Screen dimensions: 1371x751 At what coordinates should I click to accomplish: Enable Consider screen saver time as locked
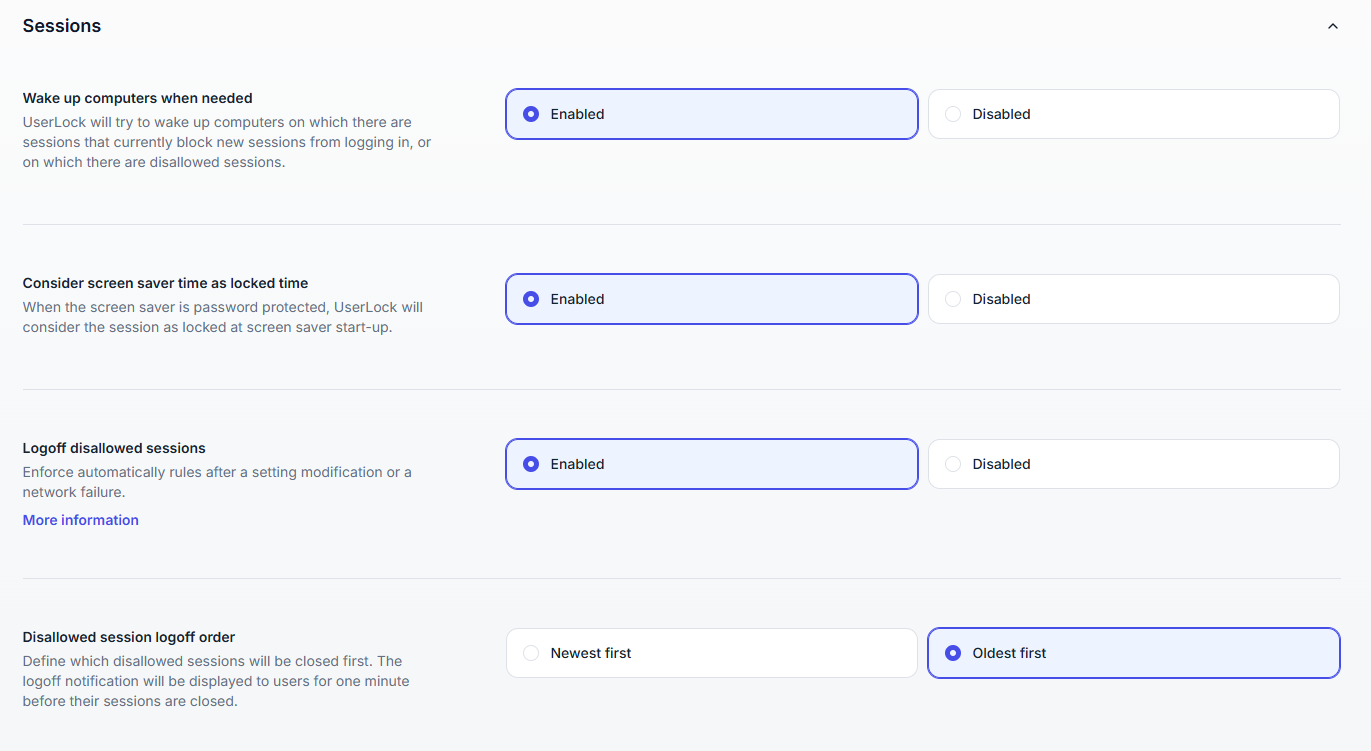(711, 299)
